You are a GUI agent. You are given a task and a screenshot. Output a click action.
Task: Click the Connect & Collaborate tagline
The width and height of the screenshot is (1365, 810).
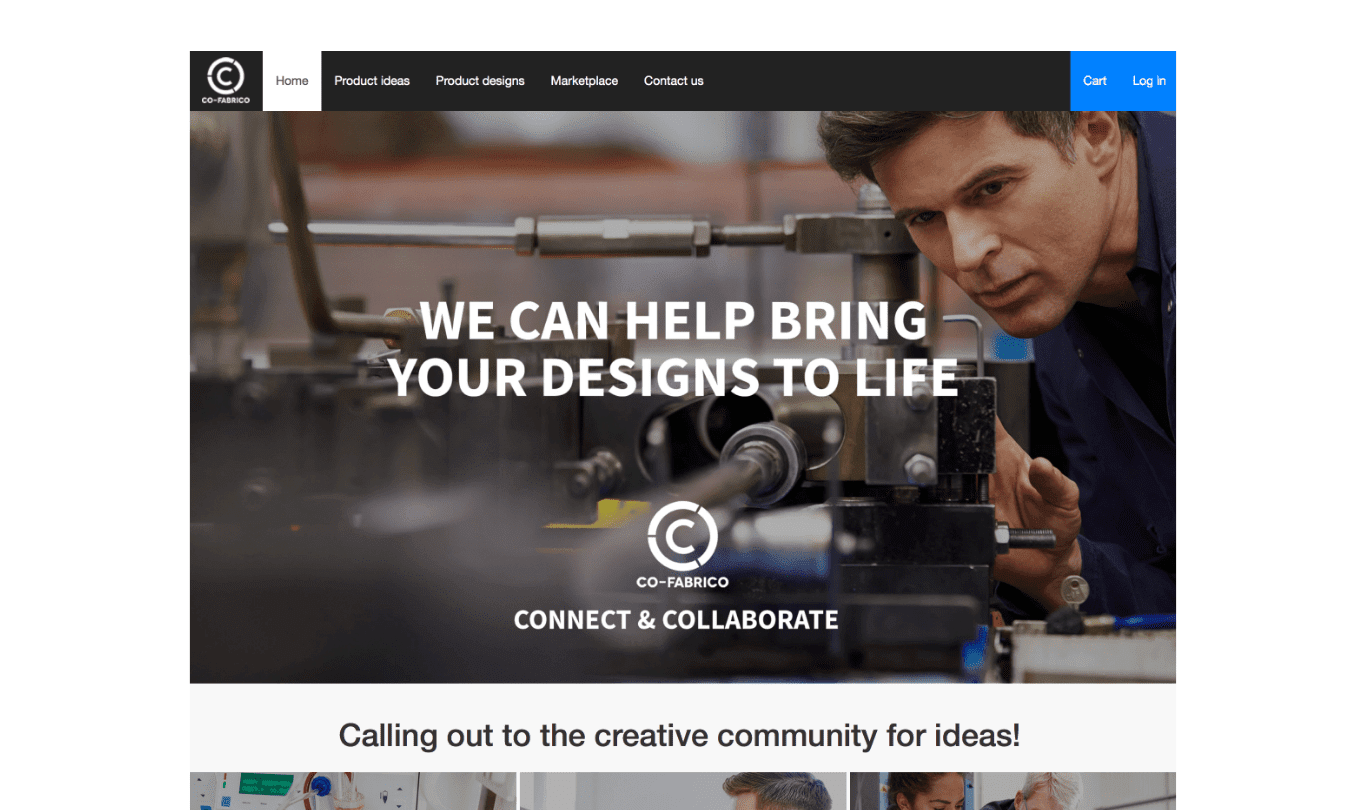[676, 620]
